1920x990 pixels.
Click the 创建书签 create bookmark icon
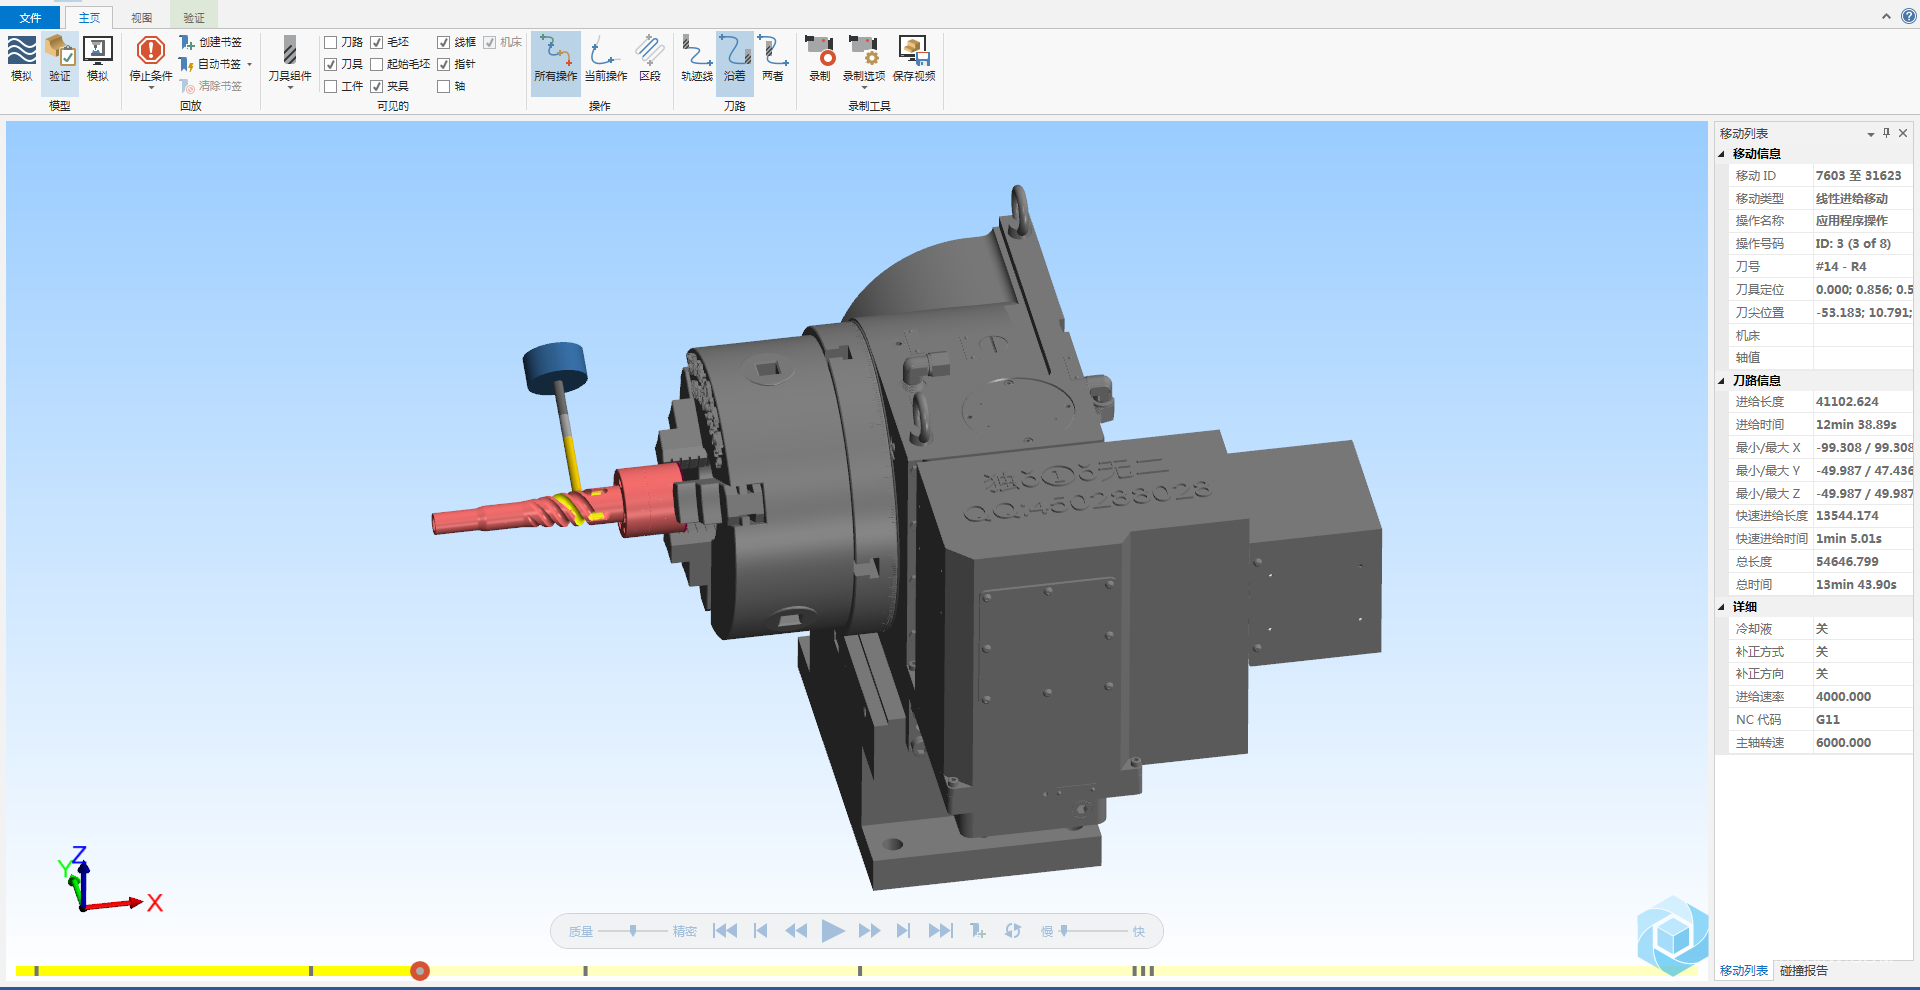pyautogui.click(x=187, y=42)
